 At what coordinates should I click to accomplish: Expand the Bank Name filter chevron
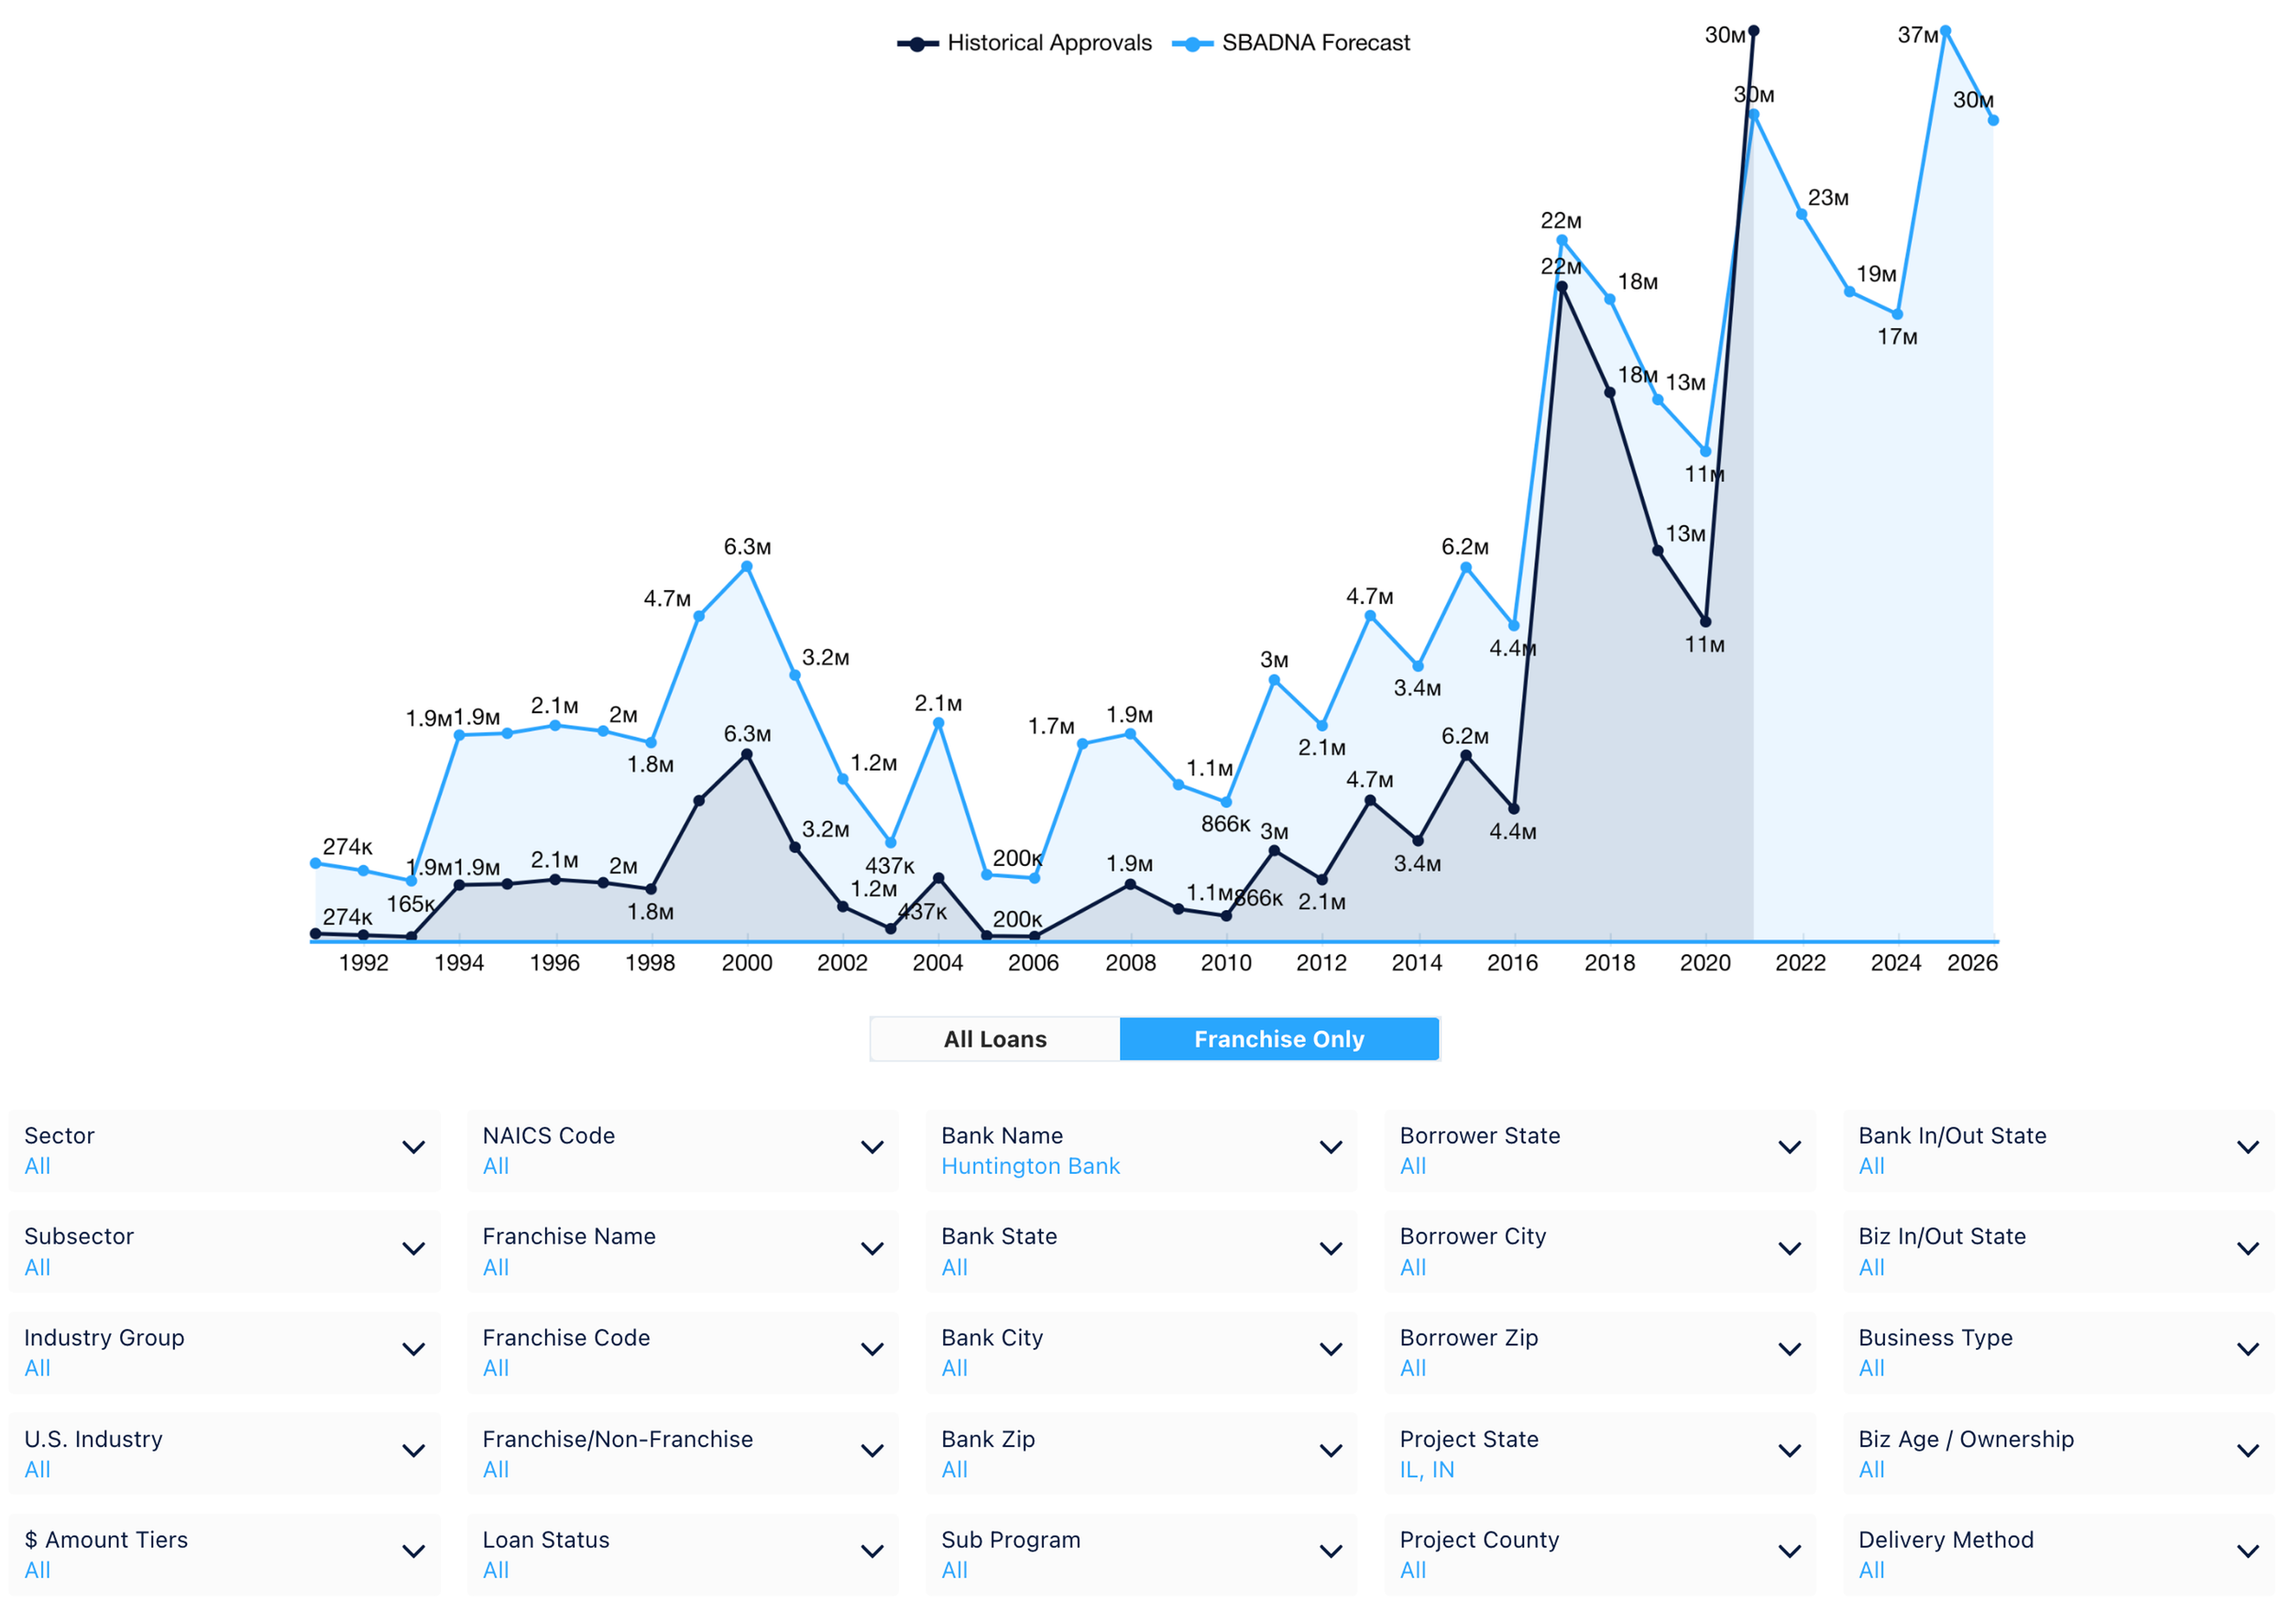pyautogui.click(x=1330, y=1147)
